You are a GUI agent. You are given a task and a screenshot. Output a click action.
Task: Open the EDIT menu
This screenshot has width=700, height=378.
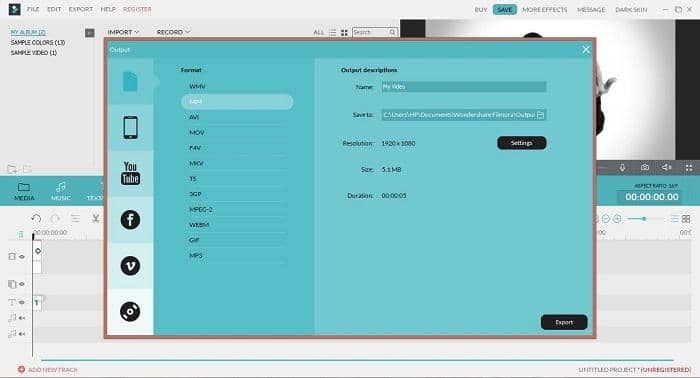[54, 9]
